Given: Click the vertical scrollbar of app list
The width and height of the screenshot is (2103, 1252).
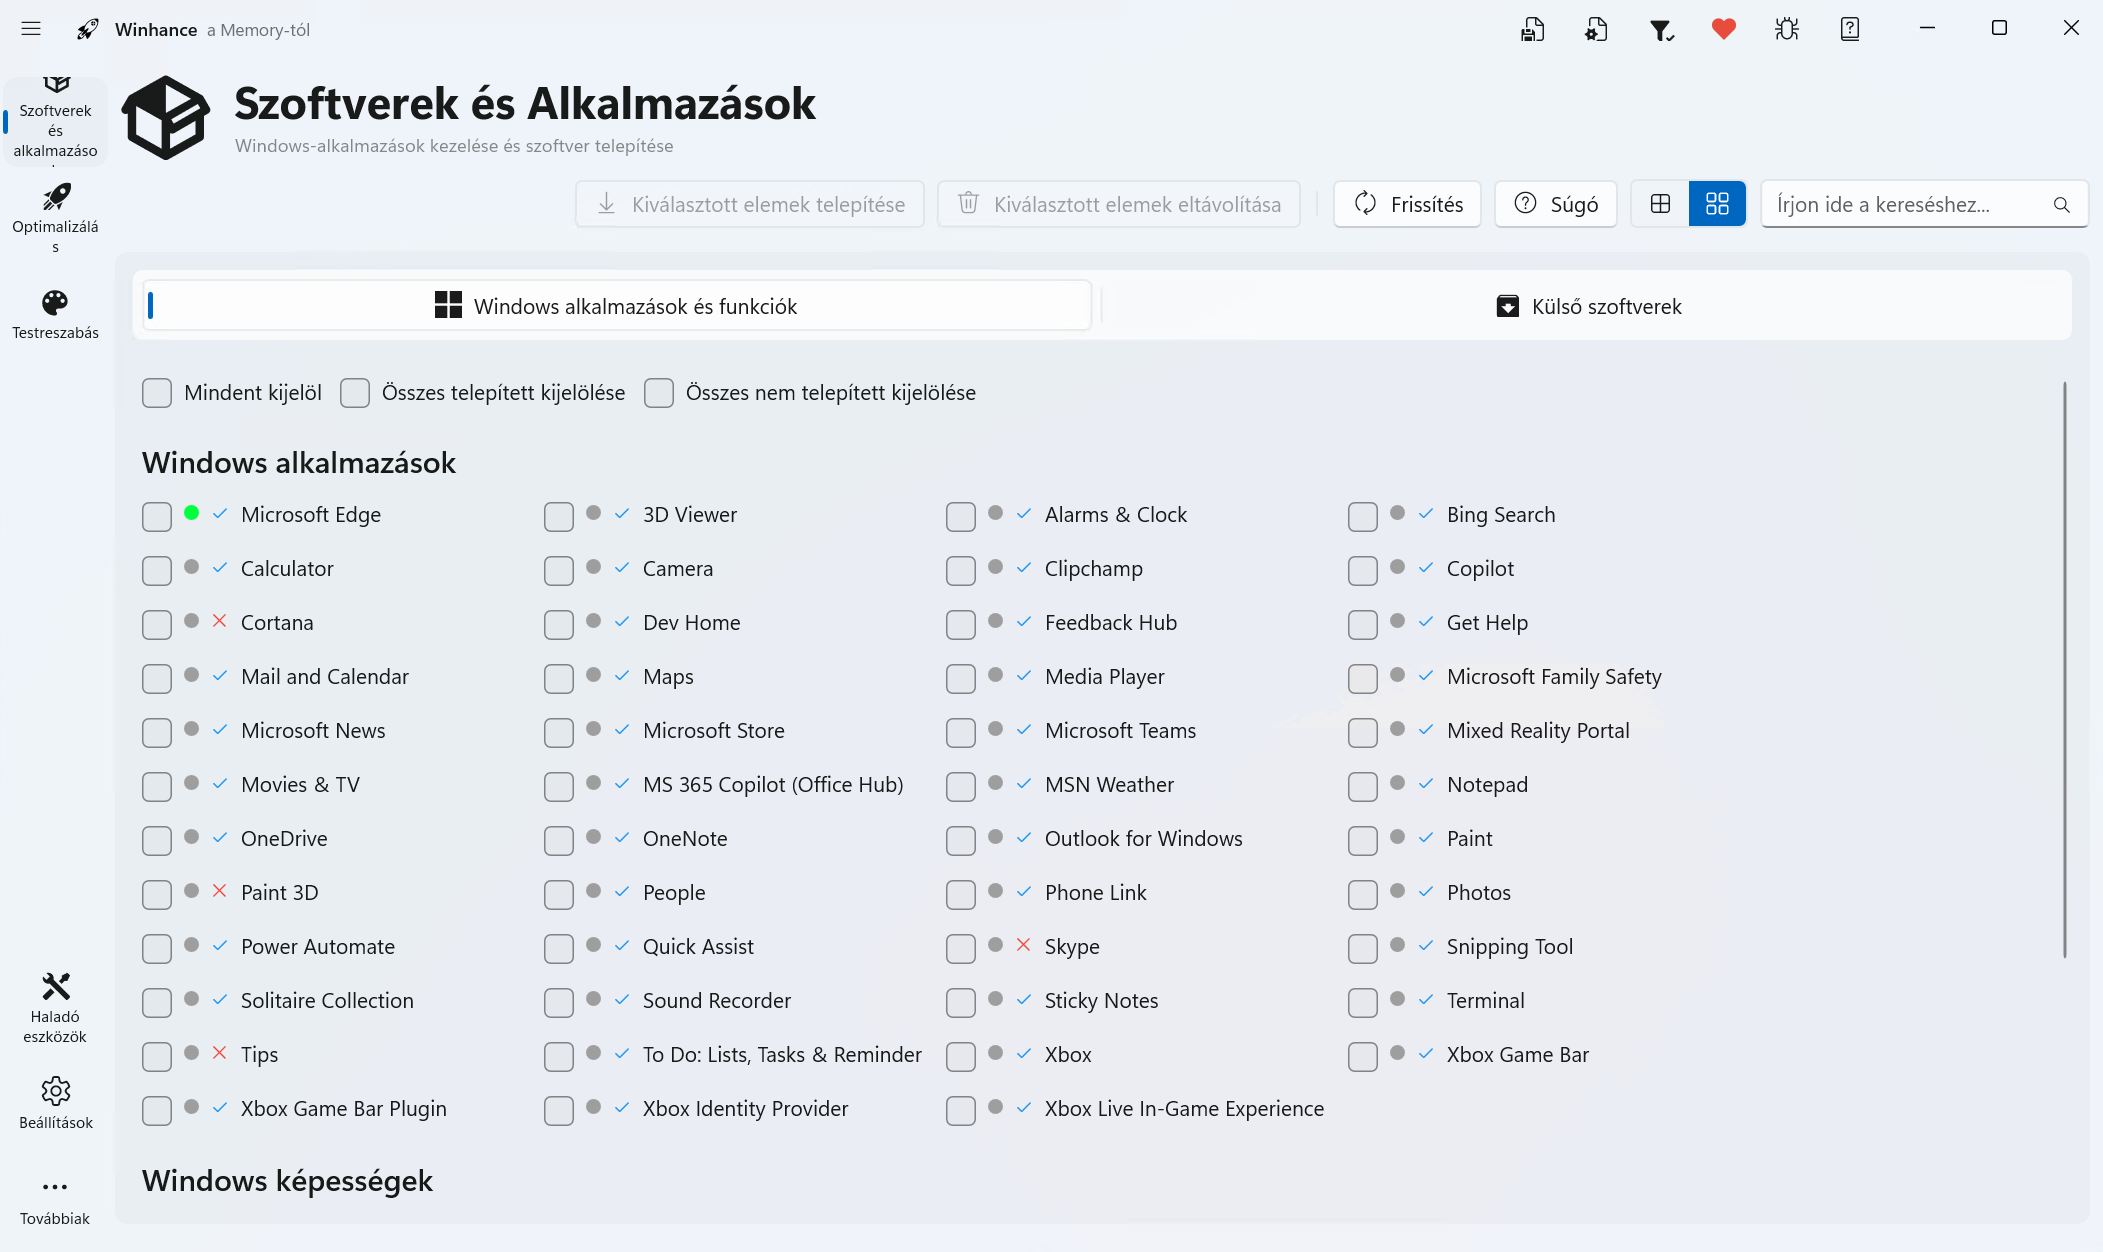Looking at the screenshot, I should click(x=2064, y=670).
